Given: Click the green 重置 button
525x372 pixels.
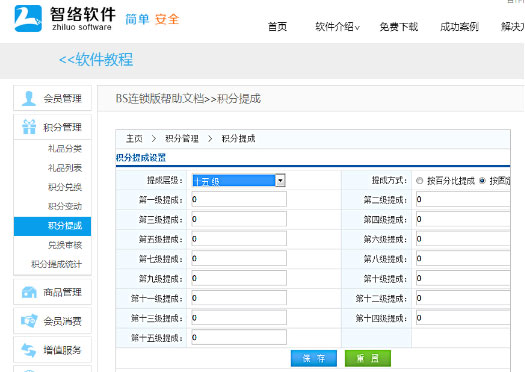Looking at the screenshot, I should 368,358.
